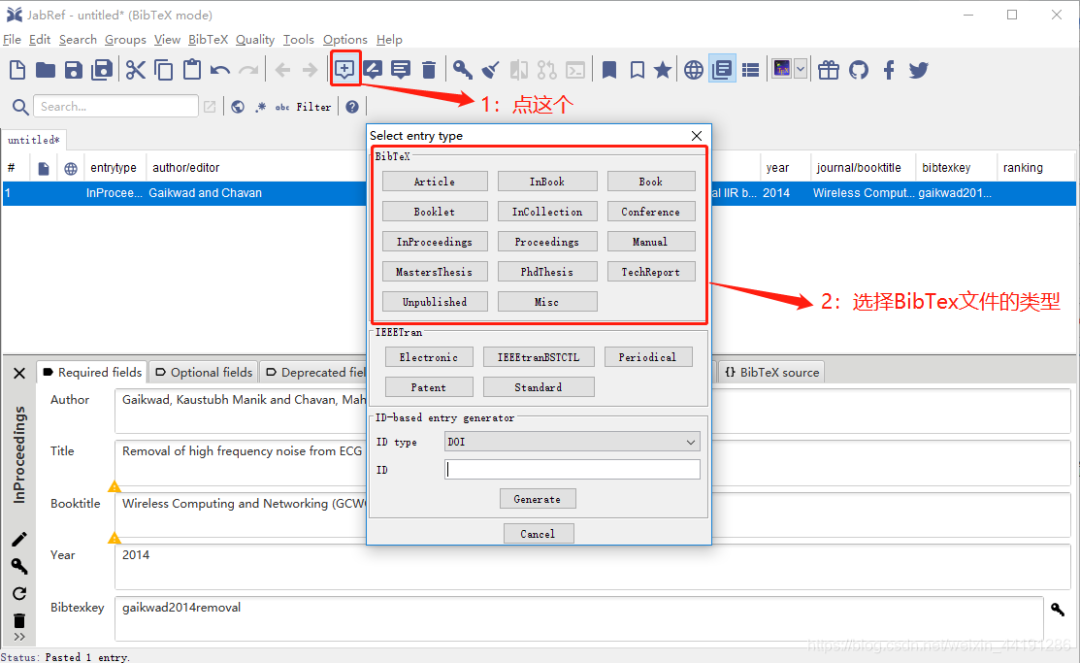Select the Required fields tab

(92, 372)
